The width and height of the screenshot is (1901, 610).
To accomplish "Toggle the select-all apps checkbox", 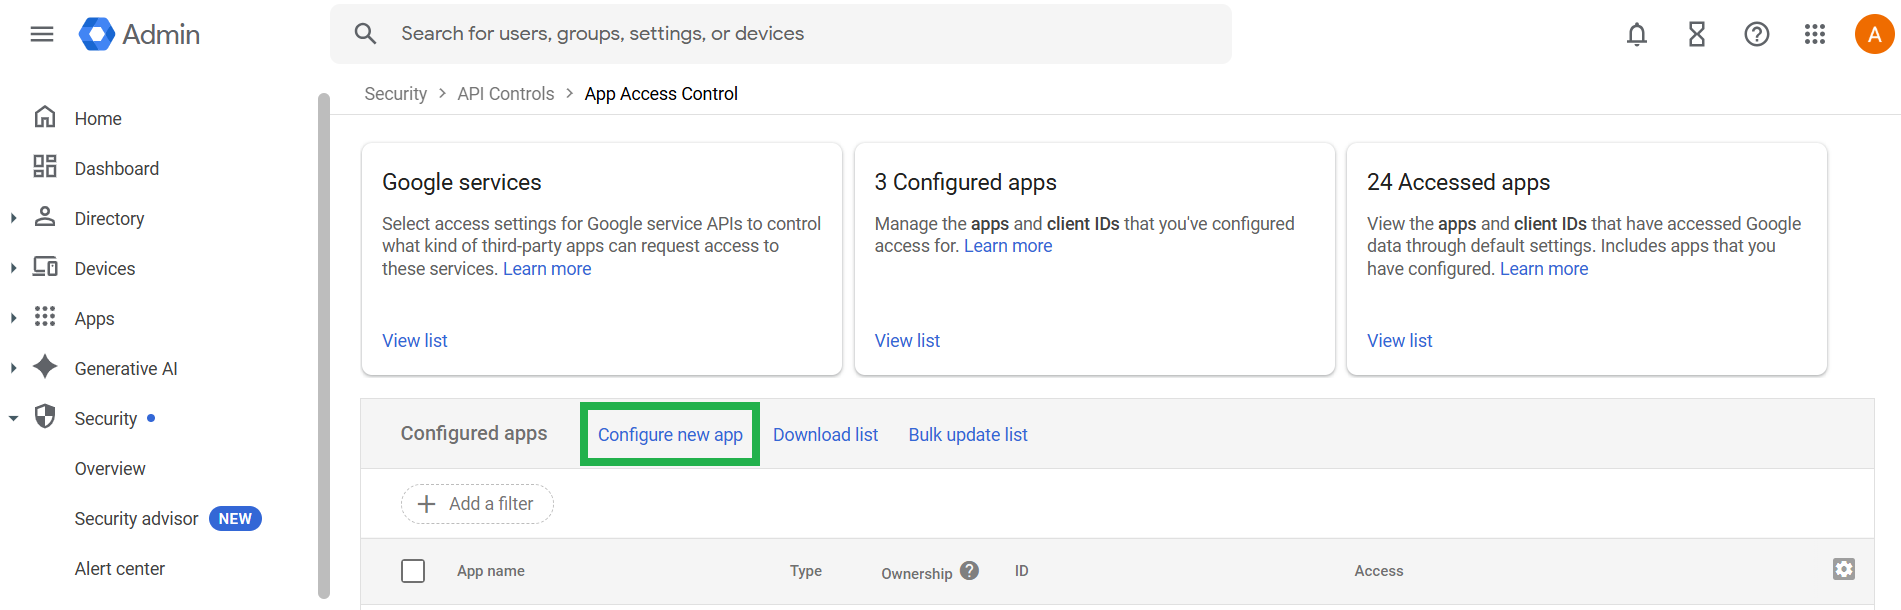I will click(x=413, y=571).
